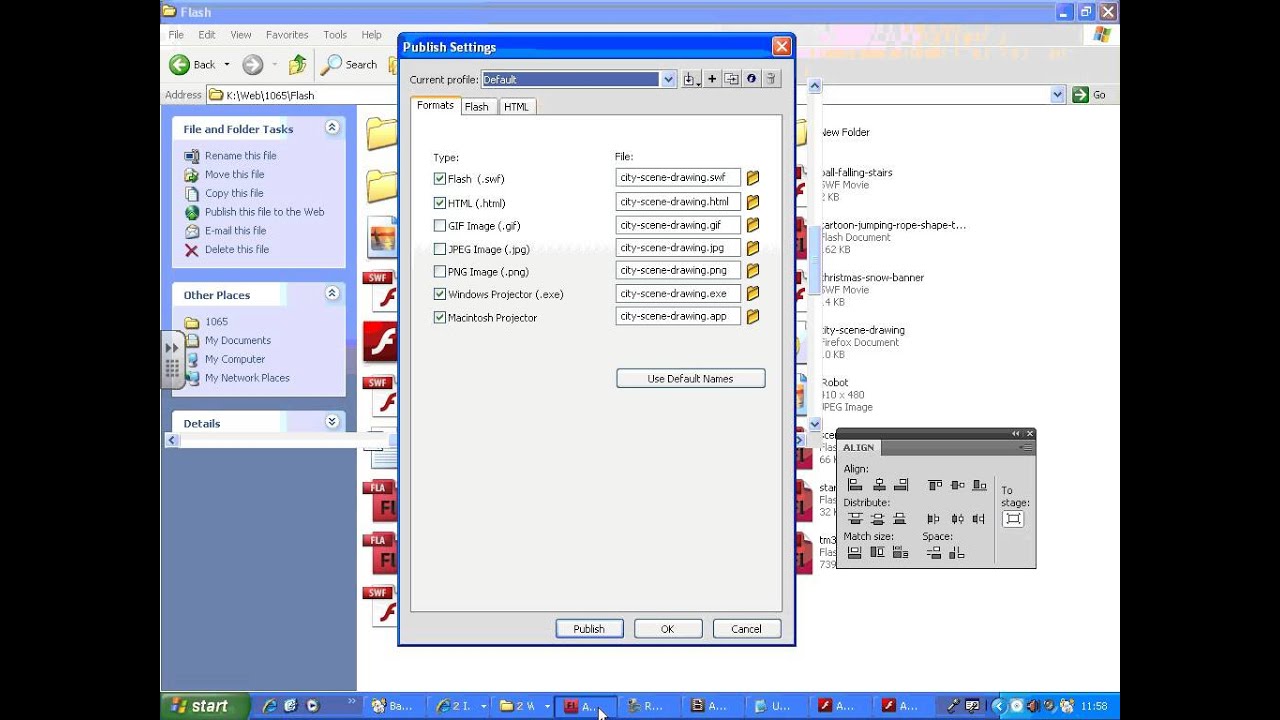Browse folder for city-scene-drawing.gif
The image size is (1280, 720).
753,225
